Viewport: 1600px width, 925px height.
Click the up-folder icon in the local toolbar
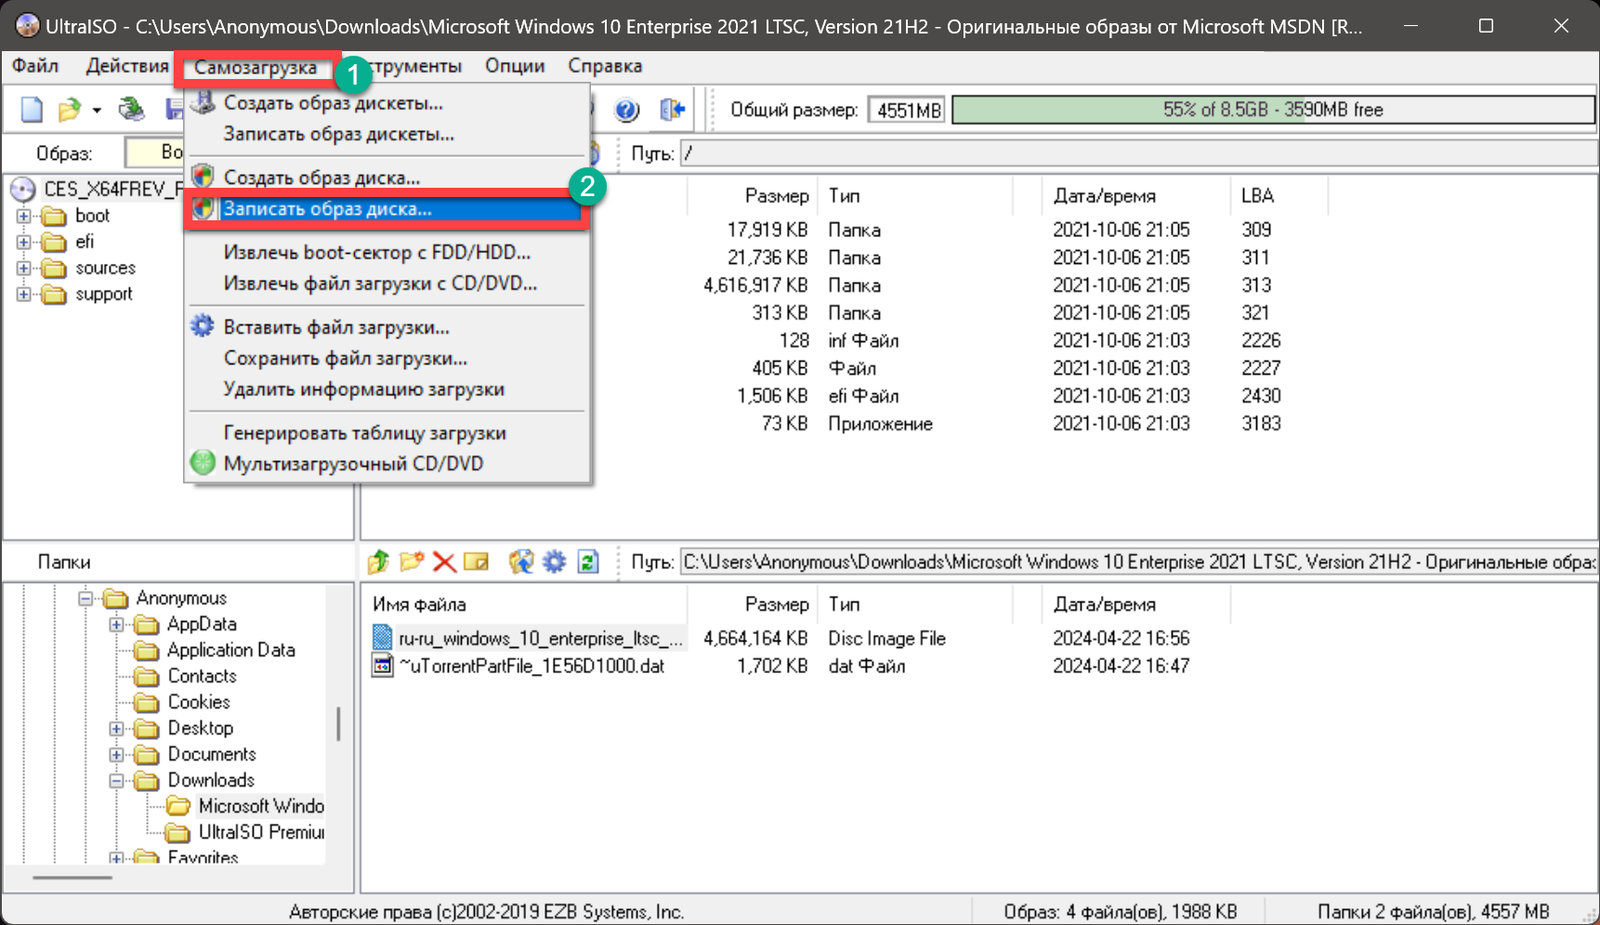point(378,562)
